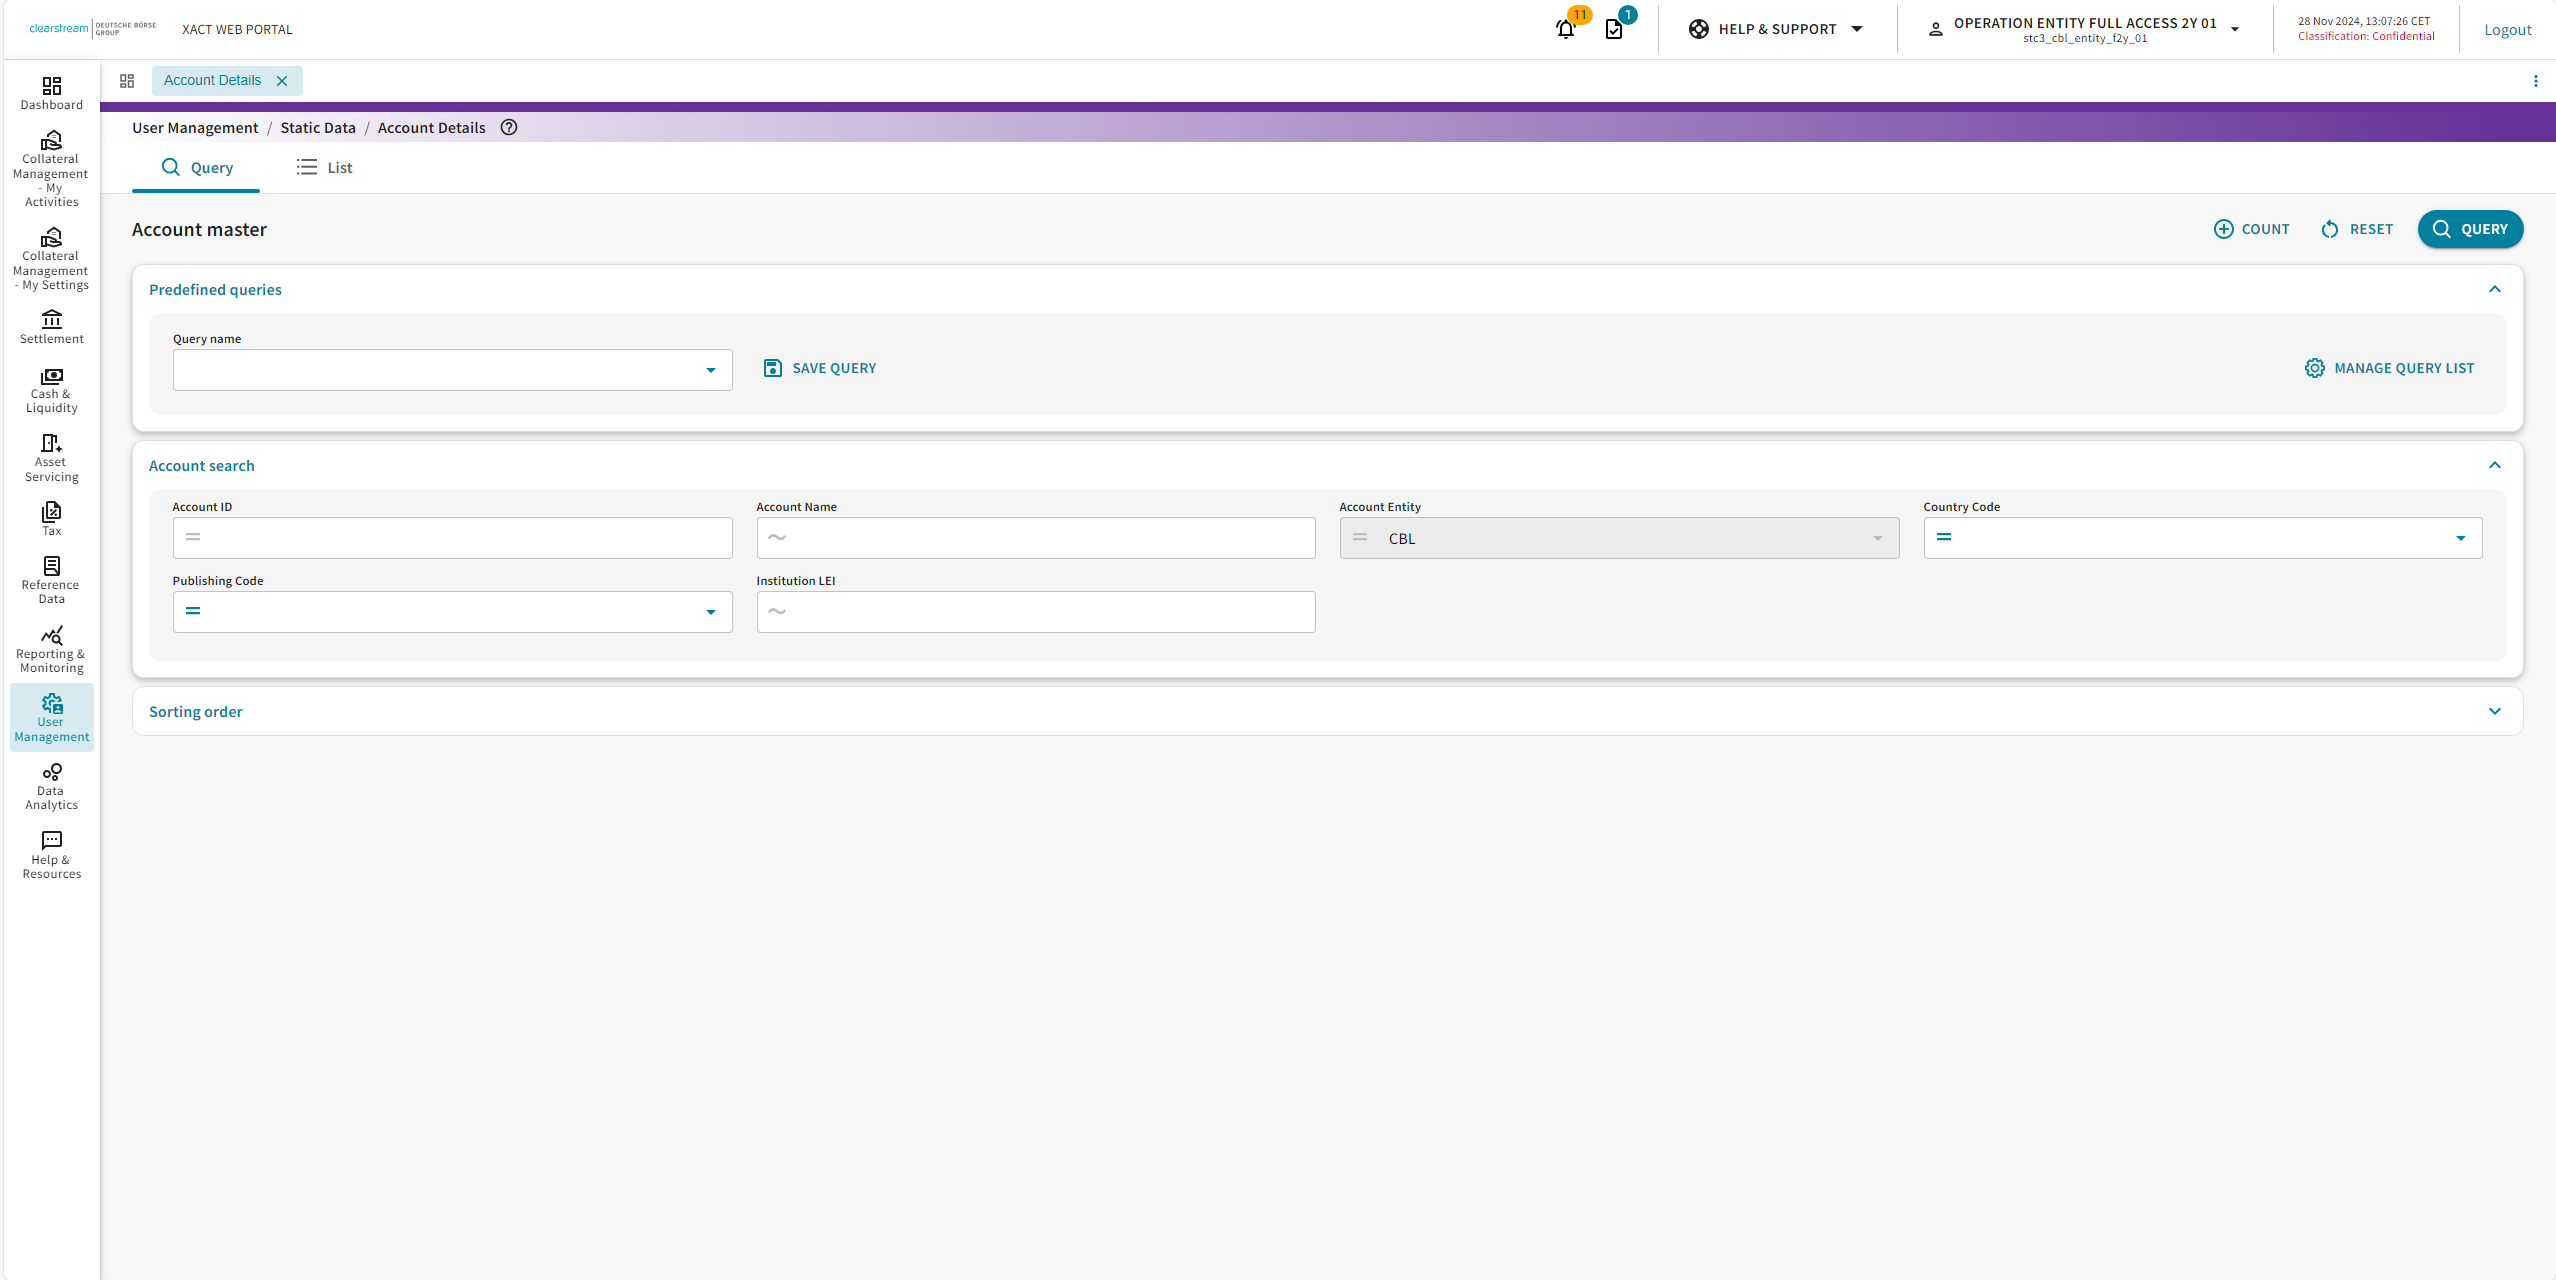Open Reporting & Monitoring section

pos(51,650)
